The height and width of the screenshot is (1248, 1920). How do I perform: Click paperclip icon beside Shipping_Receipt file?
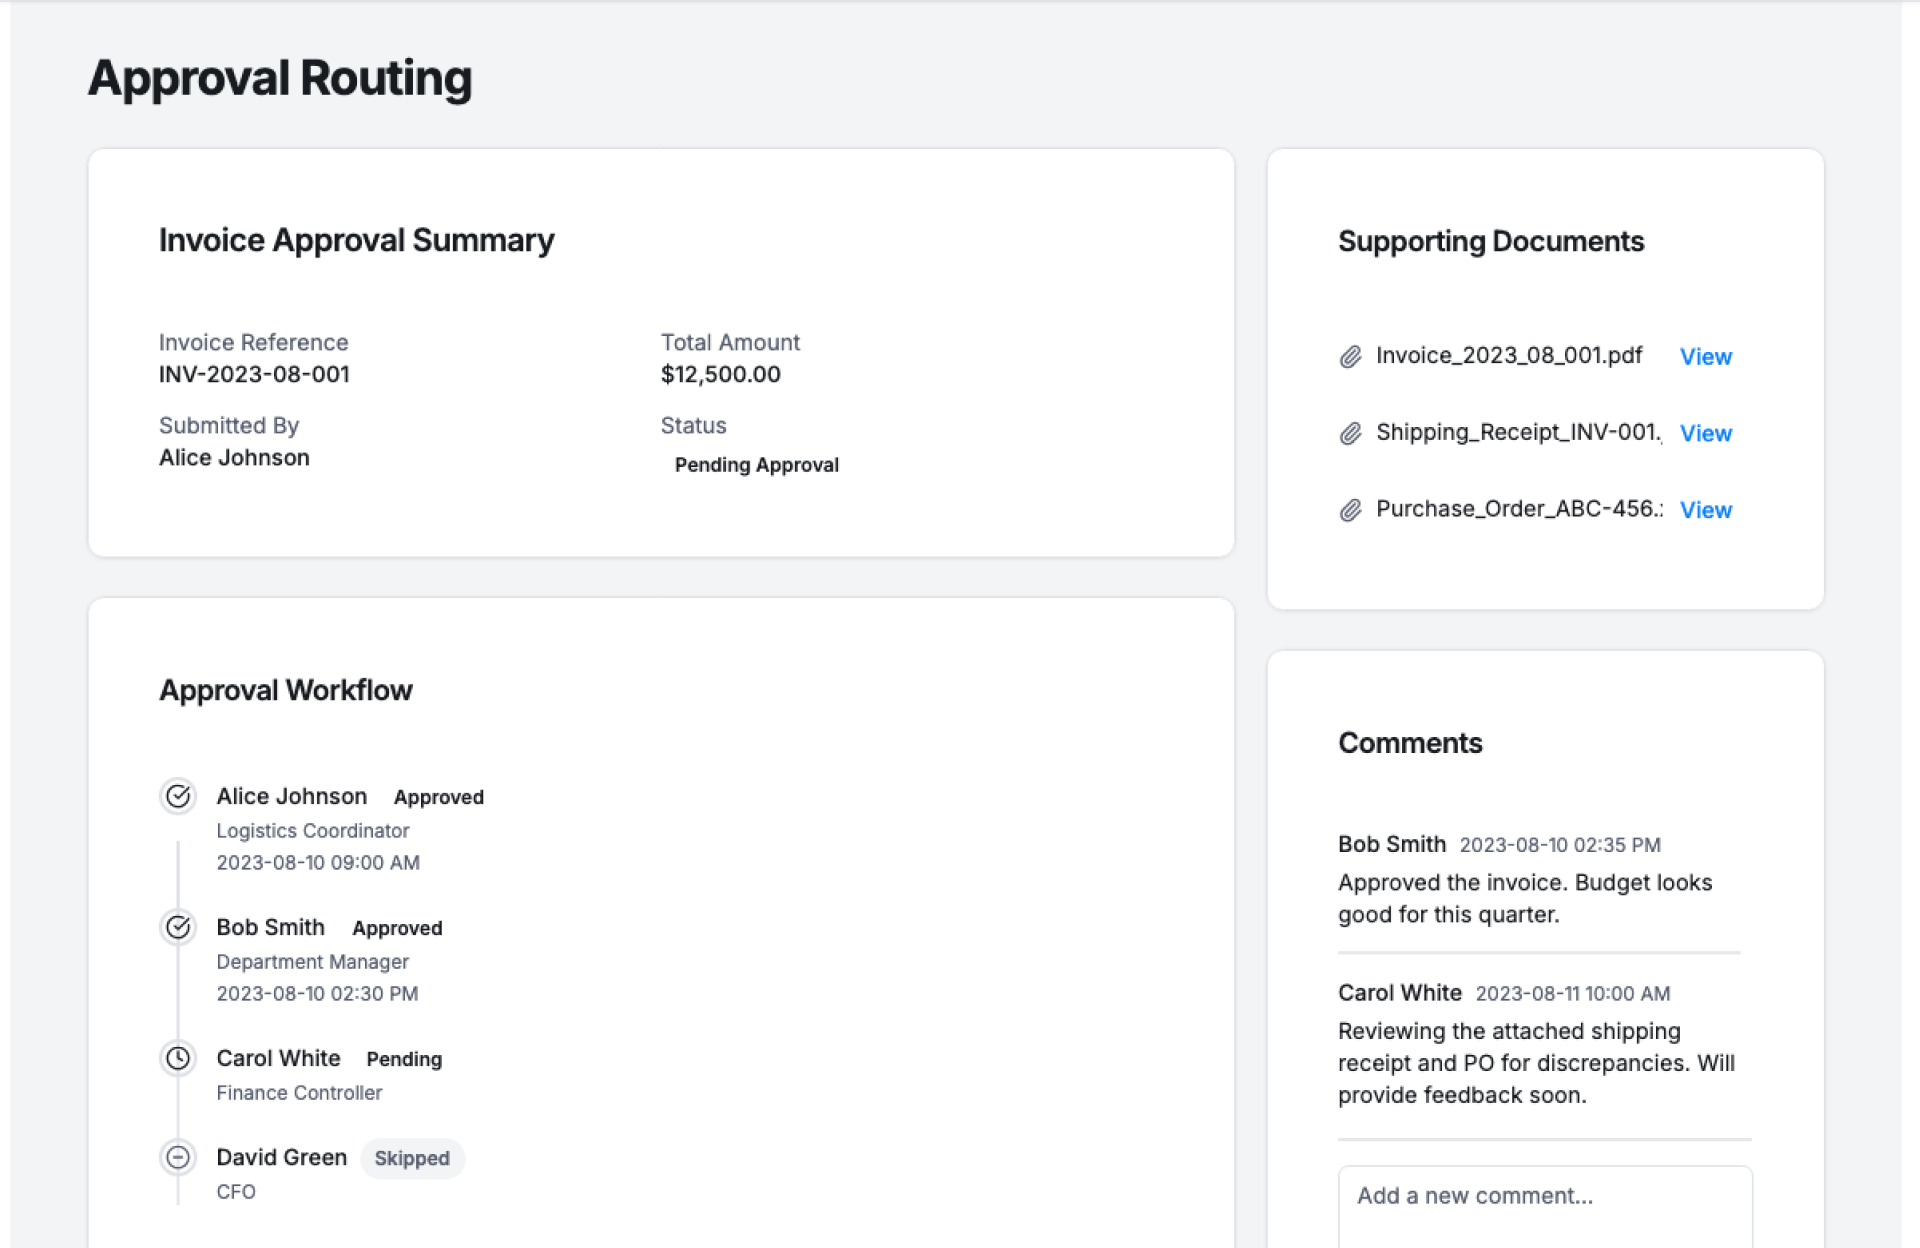1350,433
